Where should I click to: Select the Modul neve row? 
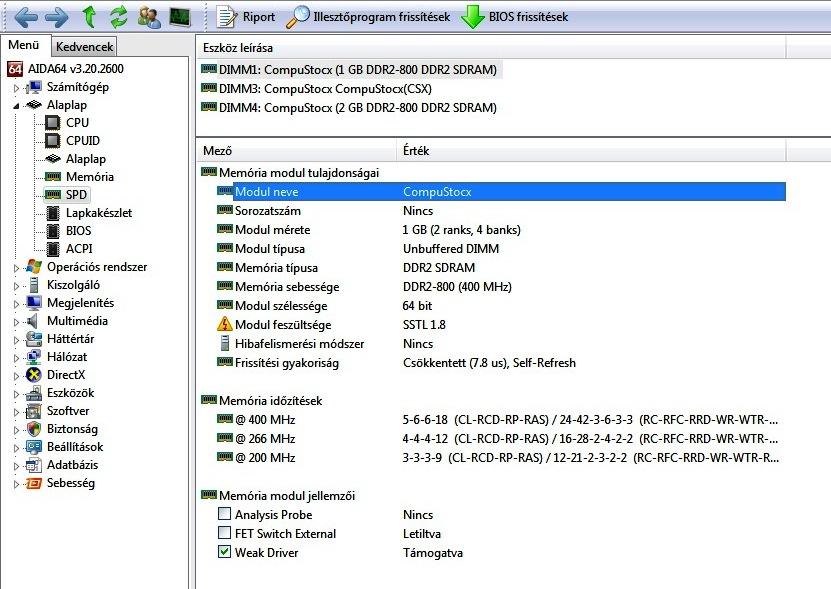tap(501, 192)
